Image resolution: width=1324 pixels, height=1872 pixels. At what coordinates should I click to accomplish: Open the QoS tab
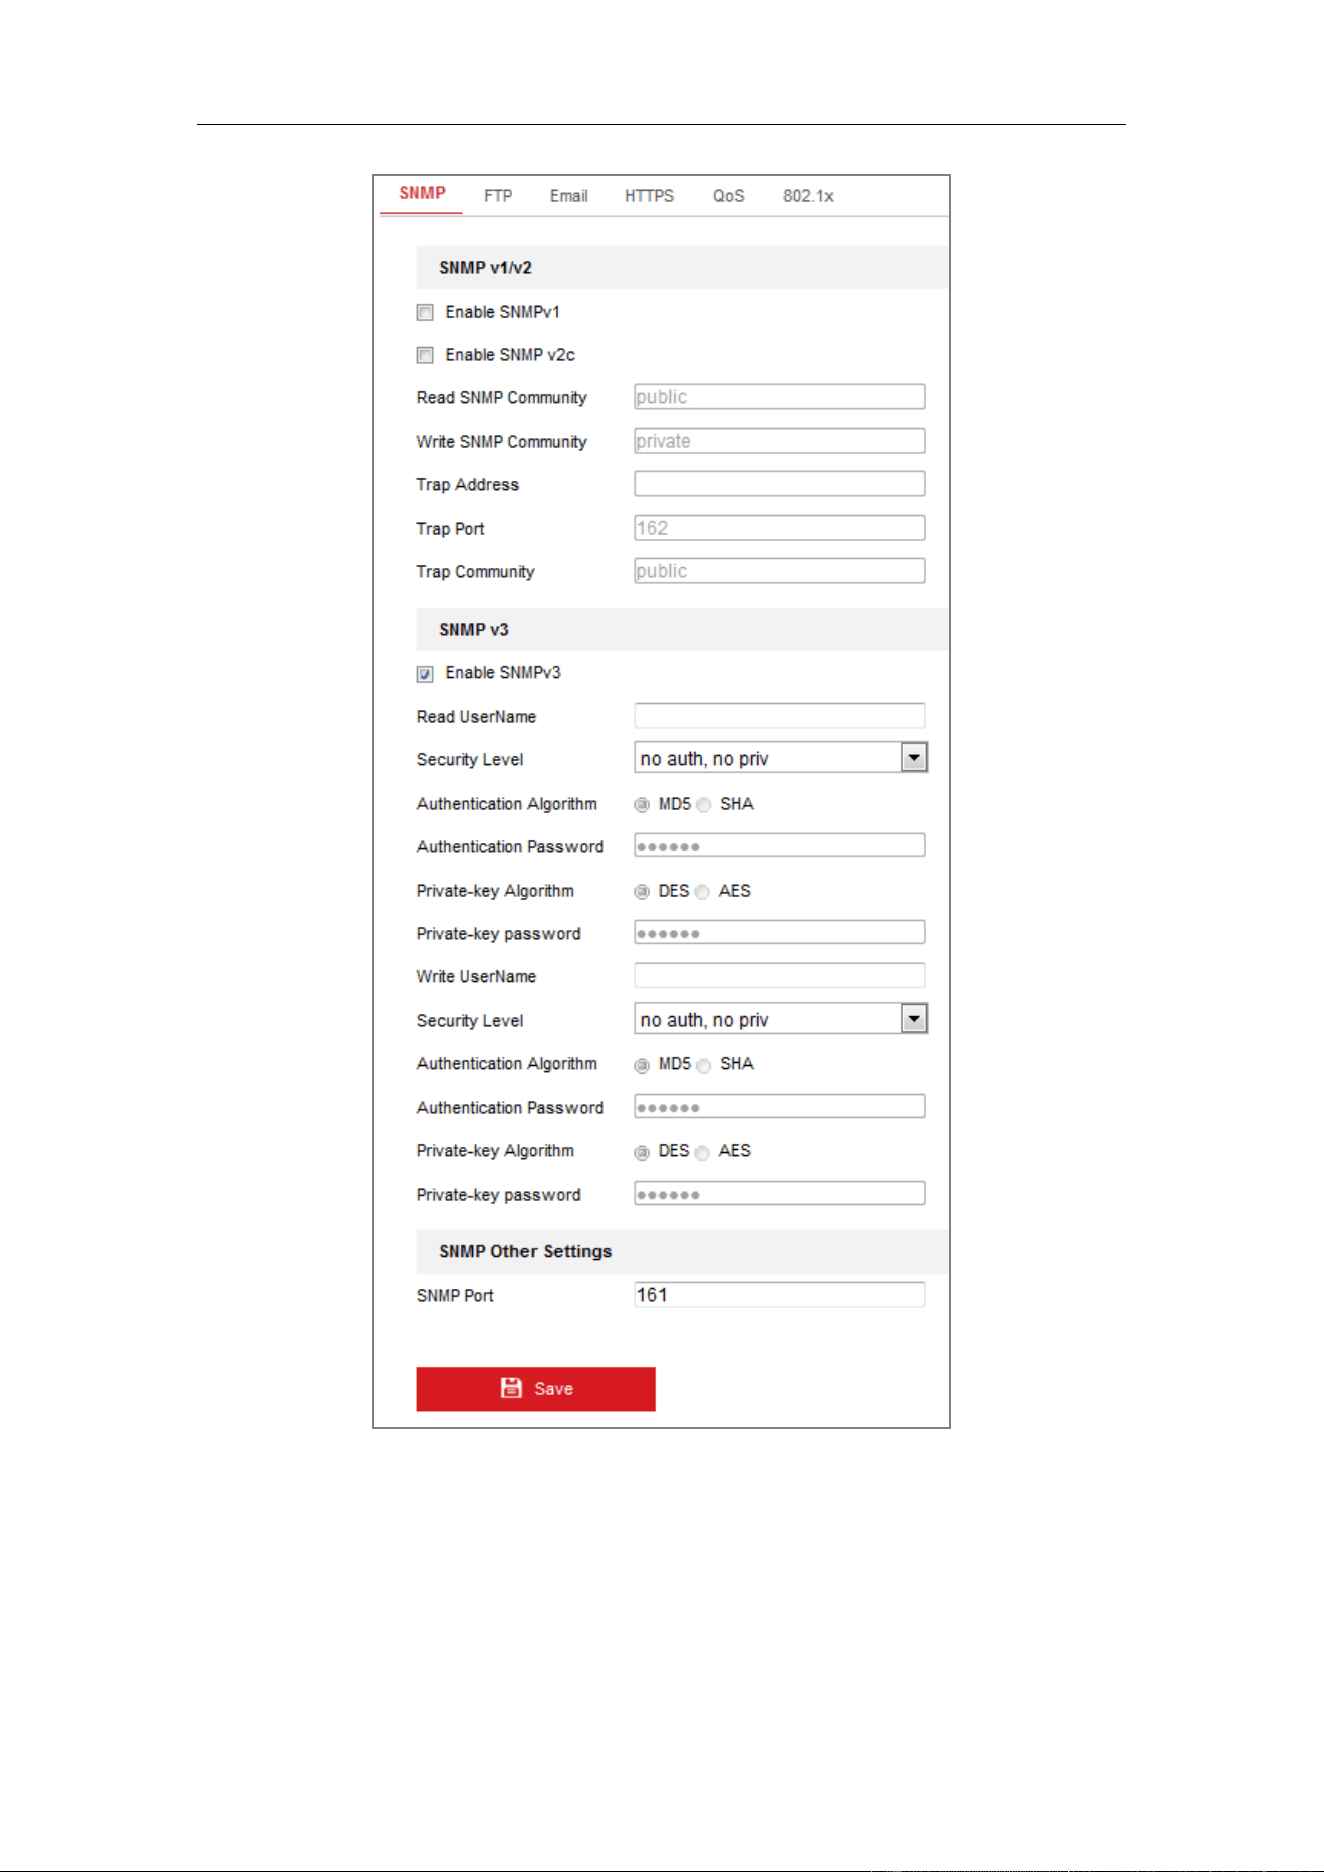(728, 196)
